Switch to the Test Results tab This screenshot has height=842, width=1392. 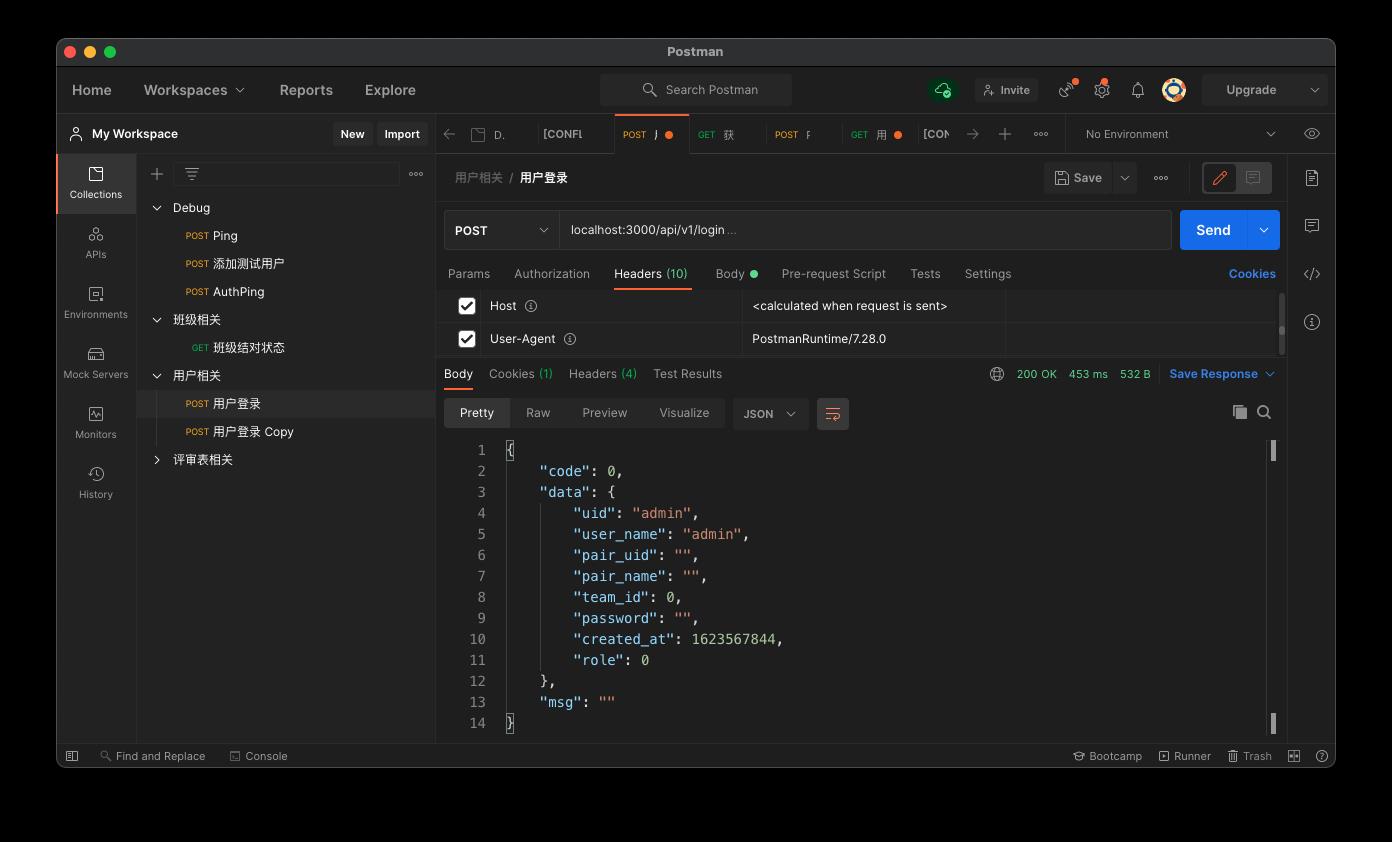pos(687,374)
